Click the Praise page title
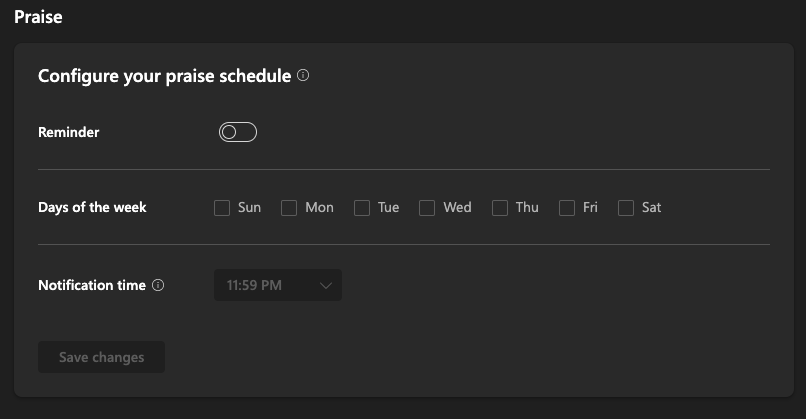This screenshot has width=806, height=419. click(x=38, y=16)
